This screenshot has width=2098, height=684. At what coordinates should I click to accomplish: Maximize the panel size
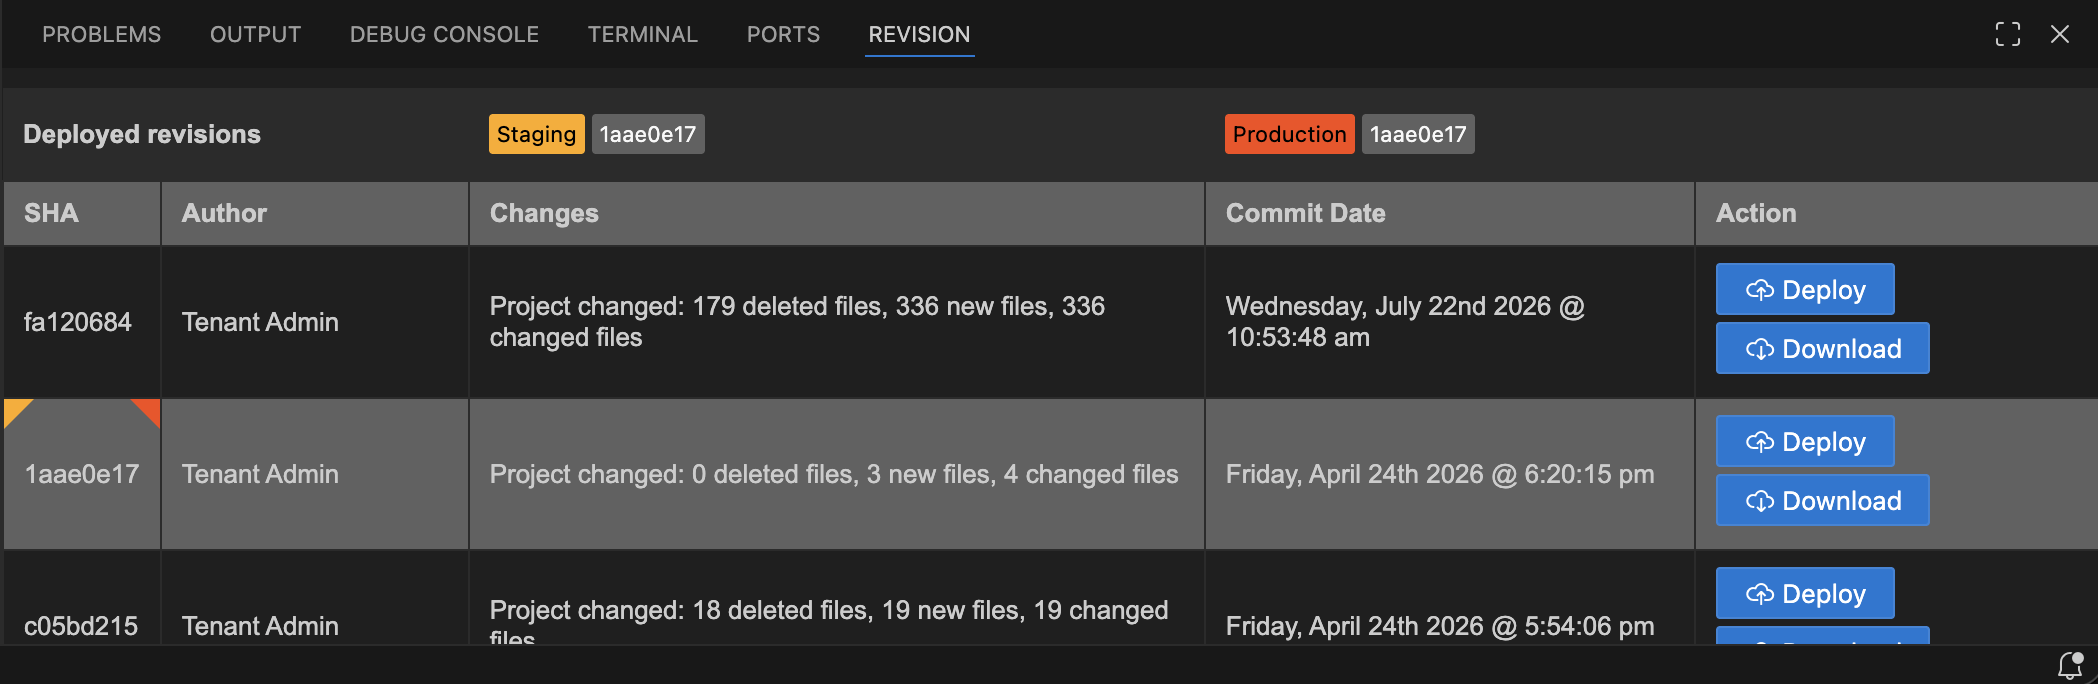tap(2007, 34)
